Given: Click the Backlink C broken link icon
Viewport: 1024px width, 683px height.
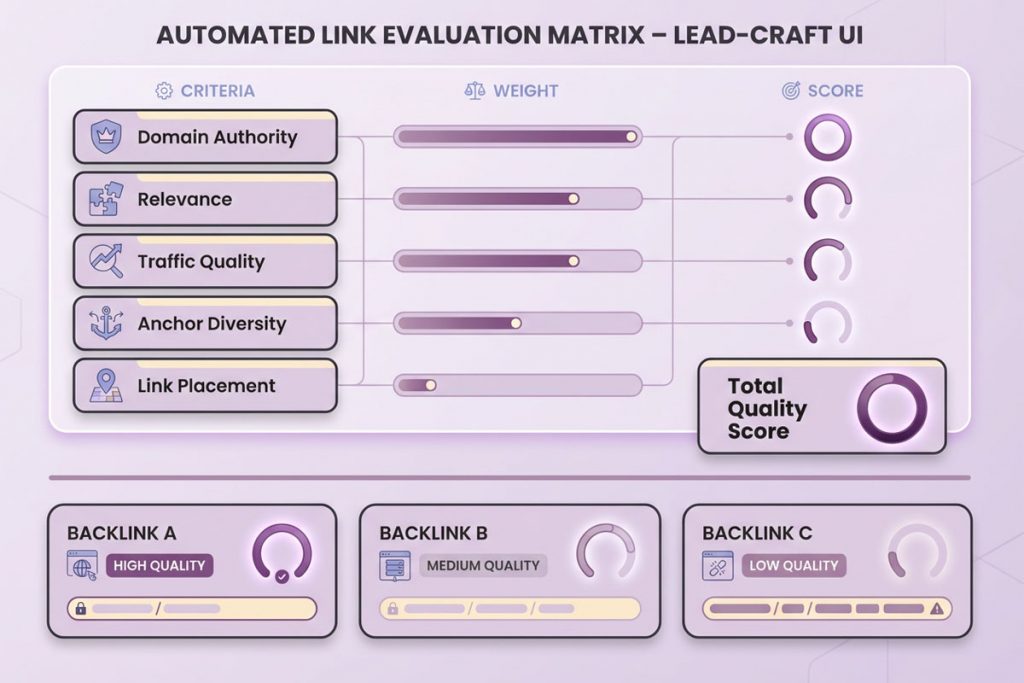Looking at the screenshot, I should pos(718,565).
